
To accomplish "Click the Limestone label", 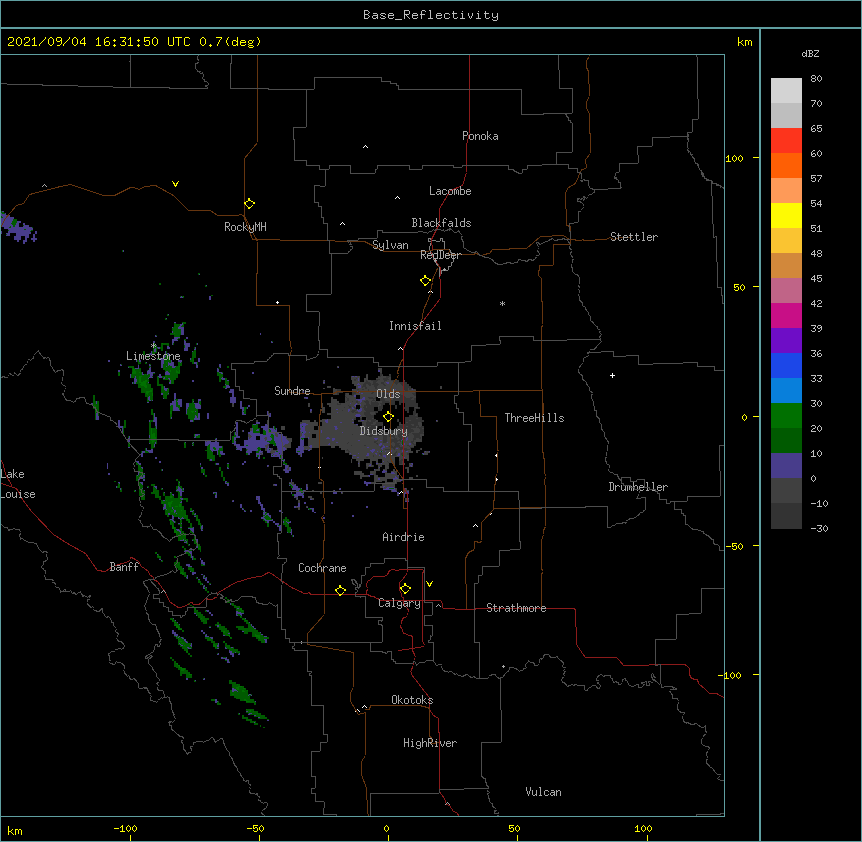I will coord(153,356).
